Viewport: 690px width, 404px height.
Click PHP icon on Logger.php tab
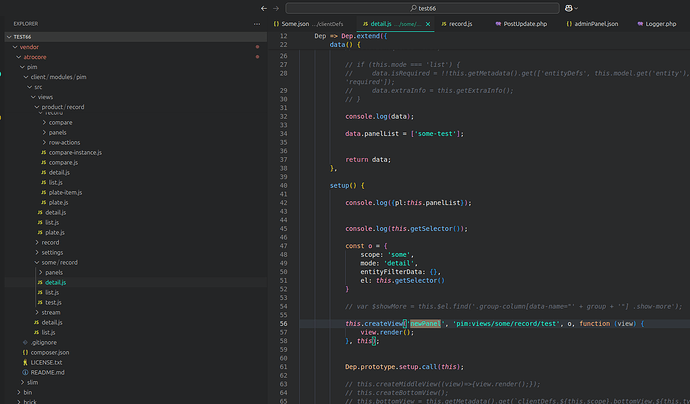640,24
